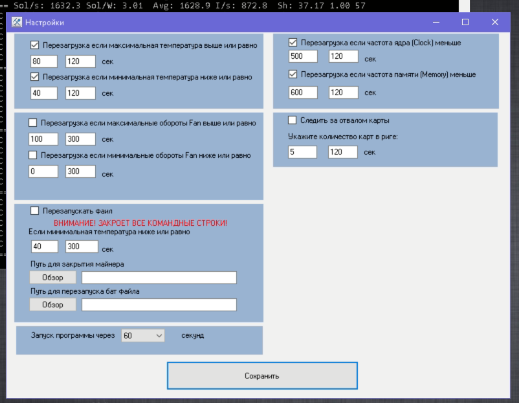Click label Если минимальная температура ниже или равно
Screen dimensions: 519x403
pos(109,232)
